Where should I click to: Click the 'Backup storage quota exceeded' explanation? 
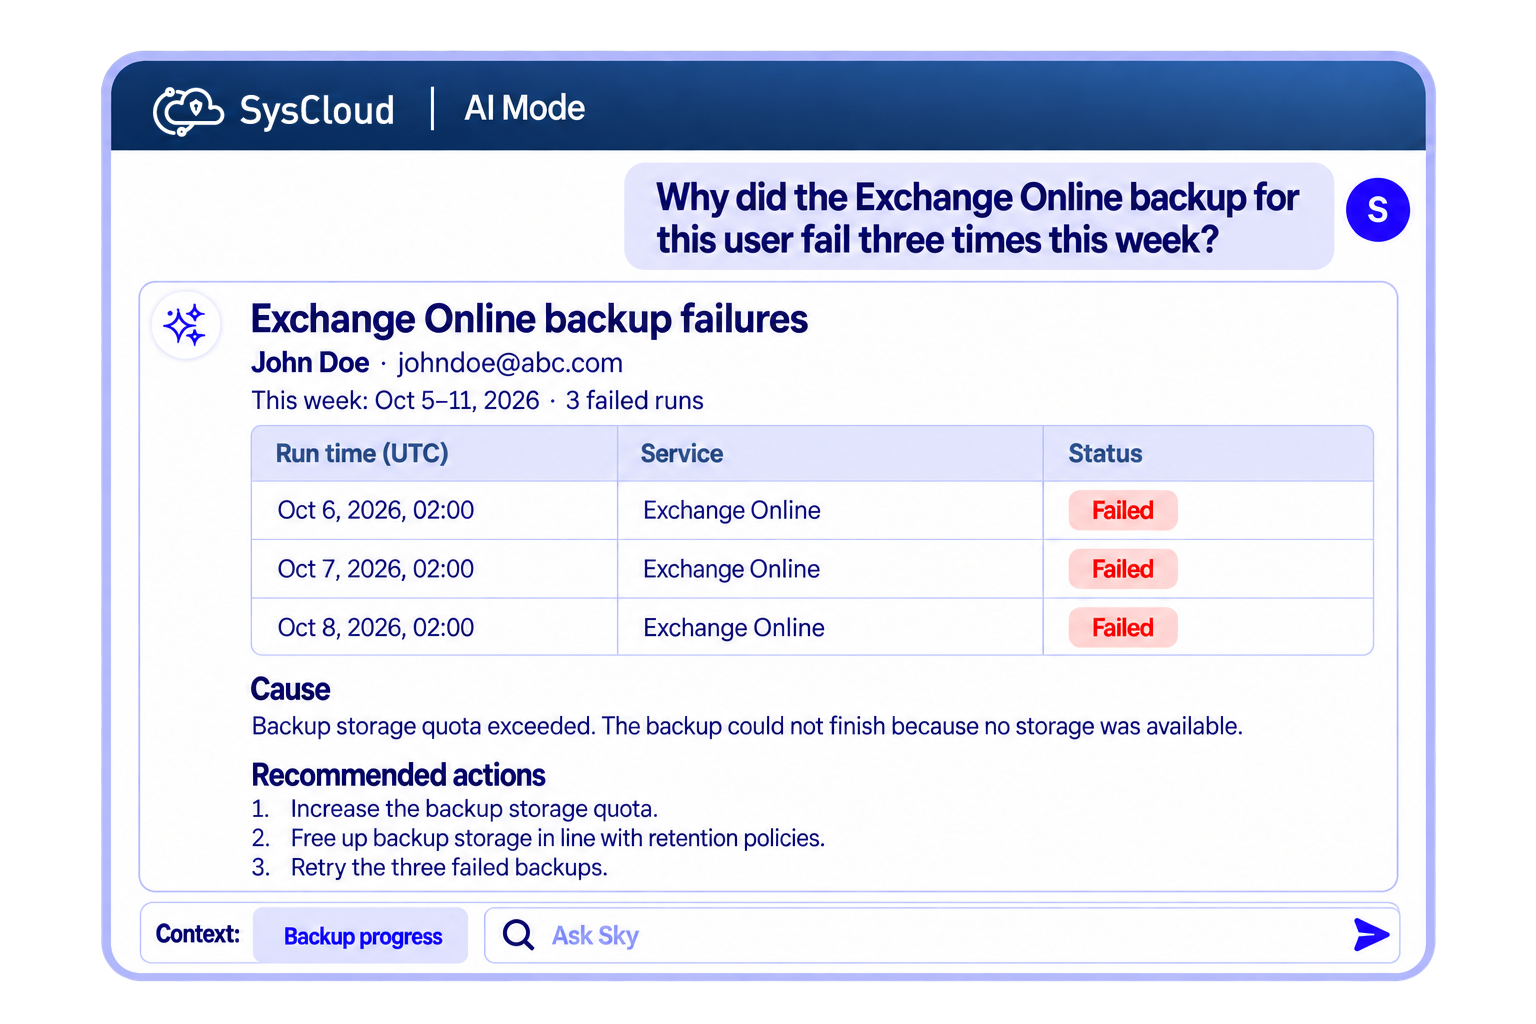747,726
